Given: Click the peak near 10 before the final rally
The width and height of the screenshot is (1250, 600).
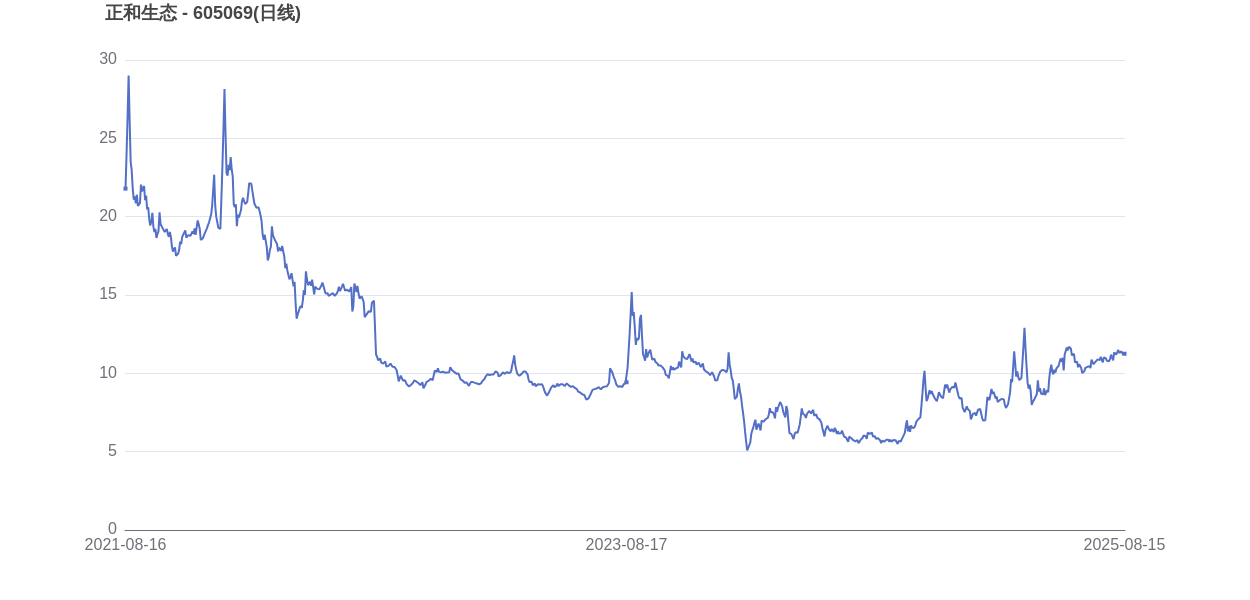Looking at the screenshot, I should (924, 372).
